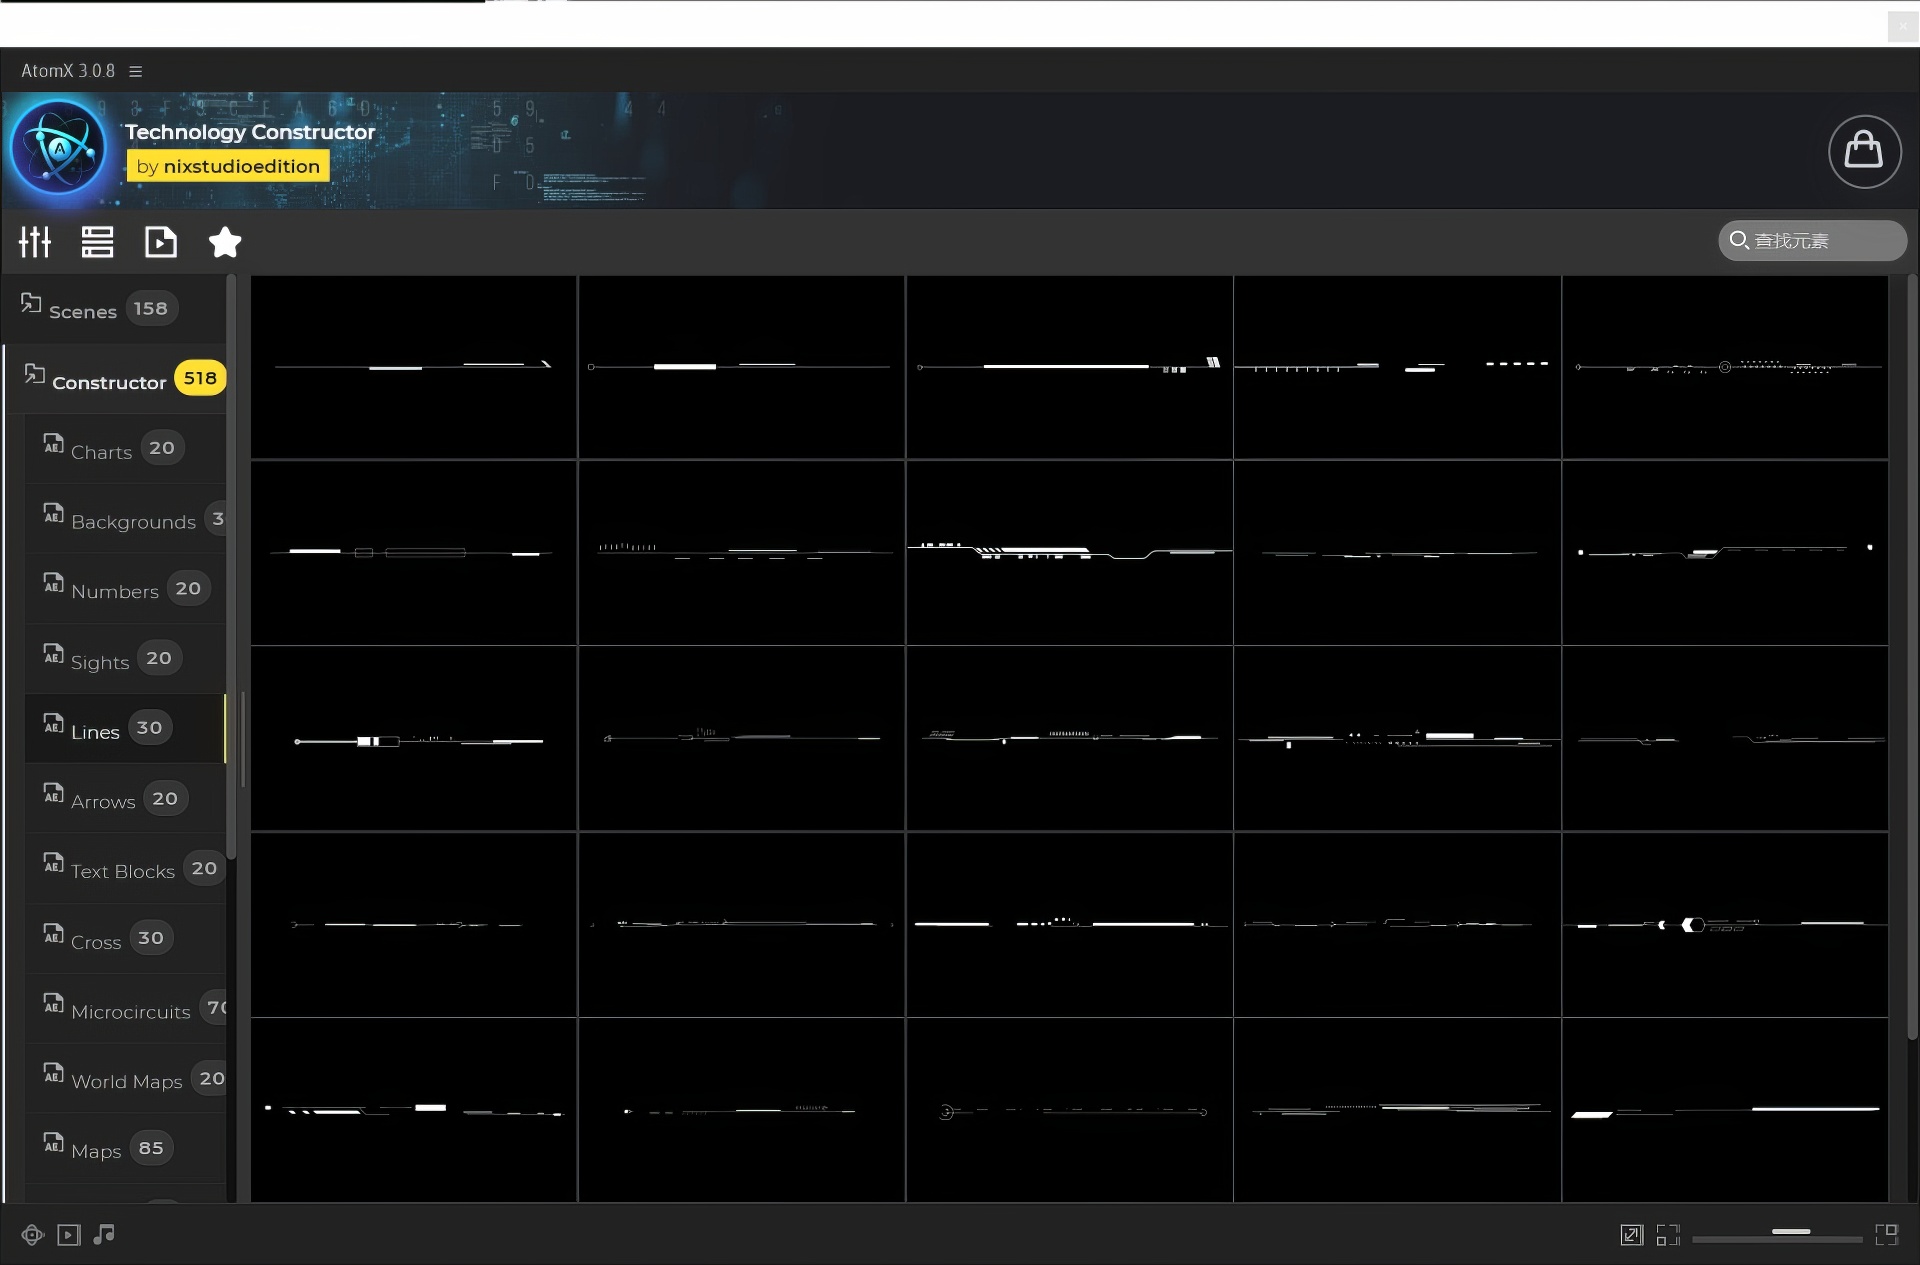Open the sliders settings panel icon
Screen dimensions: 1920x1265
pyautogui.click(x=35, y=242)
